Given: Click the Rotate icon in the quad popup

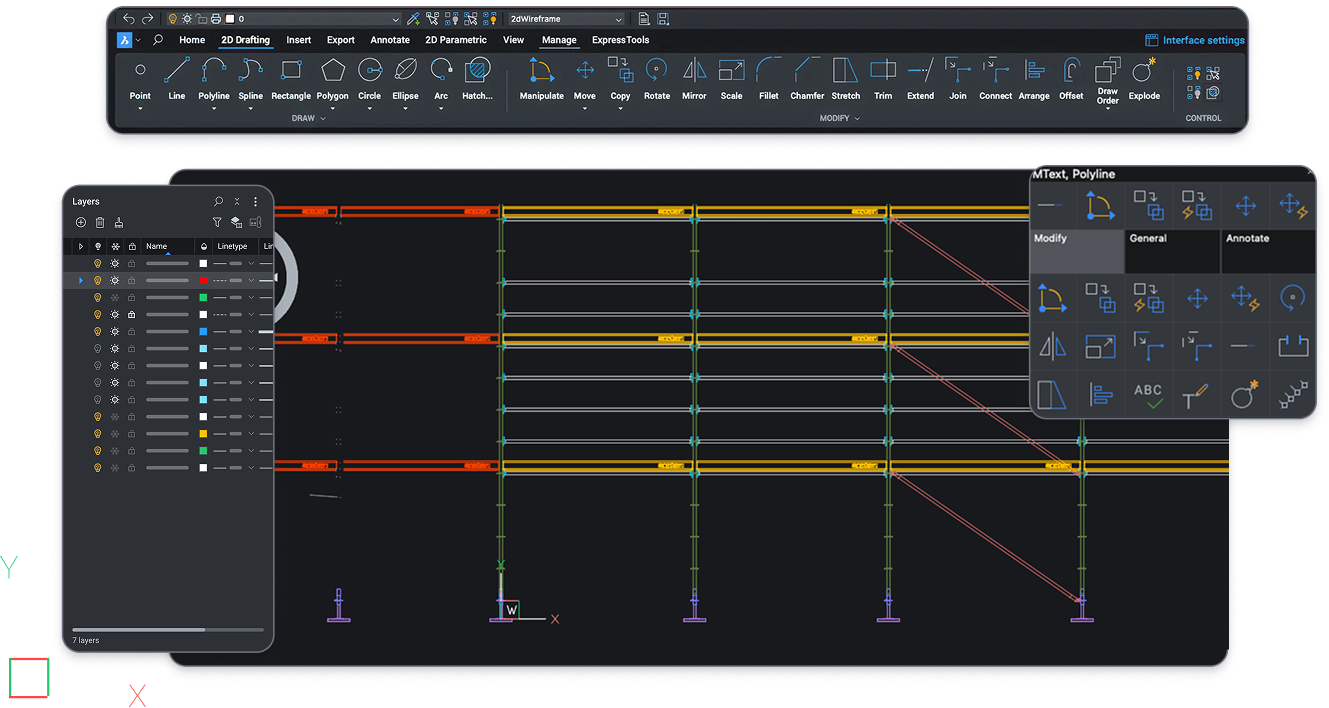Looking at the screenshot, I should (x=1293, y=297).
